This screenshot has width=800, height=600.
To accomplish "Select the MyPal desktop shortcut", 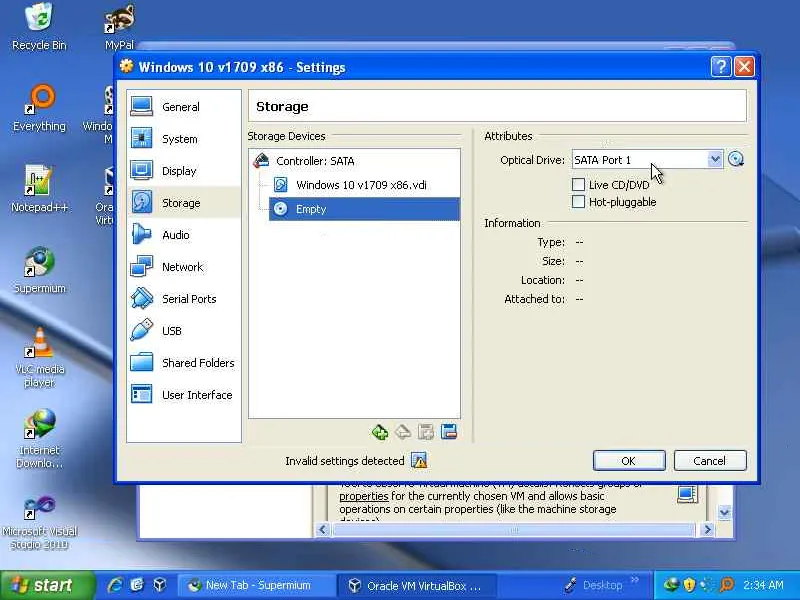I will click(x=119, y=27).
